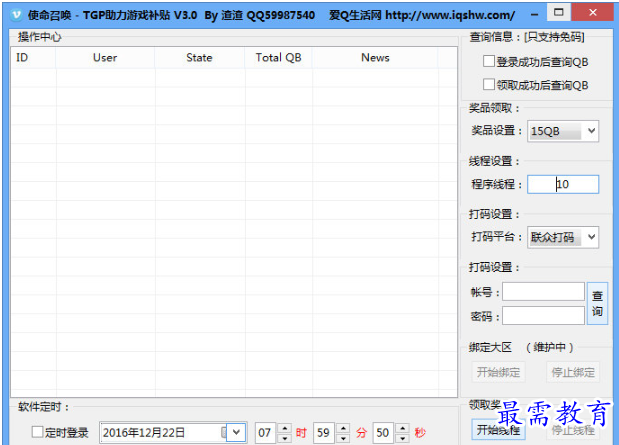Click the seconds field showing 50
This screenshot has width=619, height=445.
point(383,433)
